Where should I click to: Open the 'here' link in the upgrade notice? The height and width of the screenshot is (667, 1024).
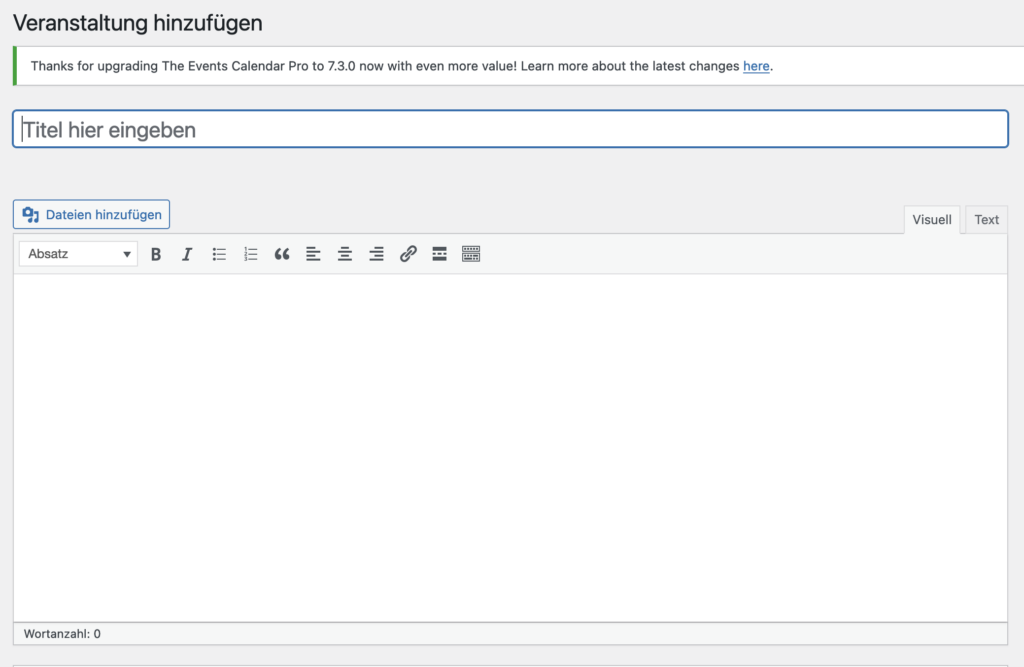coord(756,66)
